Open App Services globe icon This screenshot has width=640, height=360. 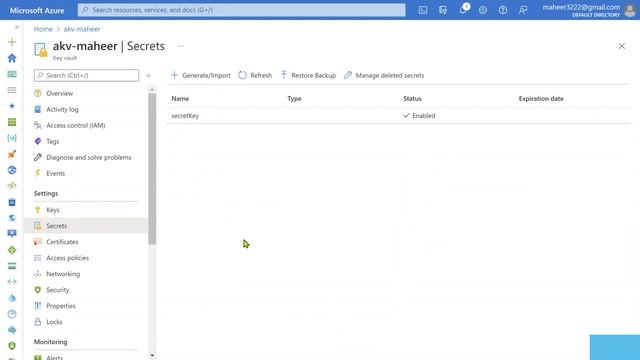click(x=12, y=170)
